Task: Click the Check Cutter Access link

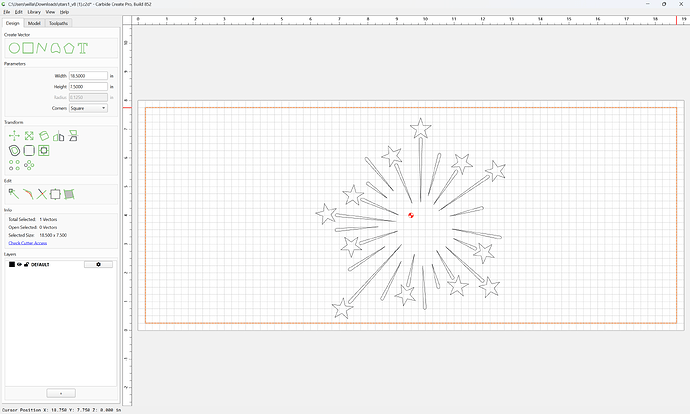Action: coord(28,243)
